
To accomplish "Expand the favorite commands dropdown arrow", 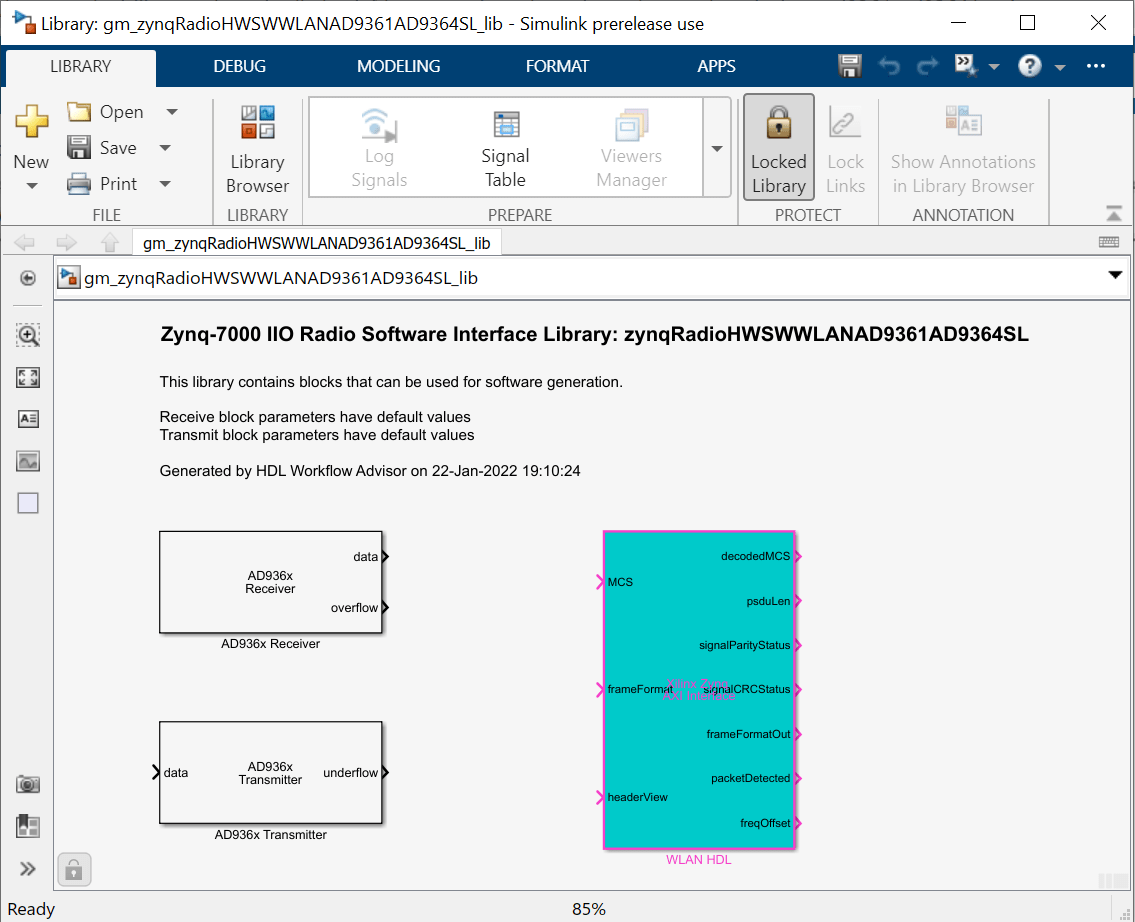I will 994,67.
